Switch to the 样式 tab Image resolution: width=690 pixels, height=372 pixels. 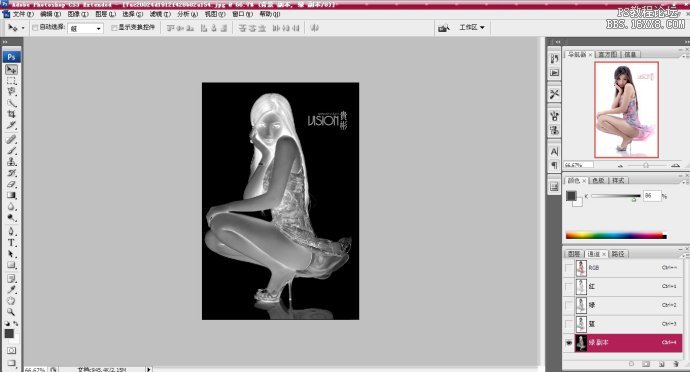coord(618,180)
